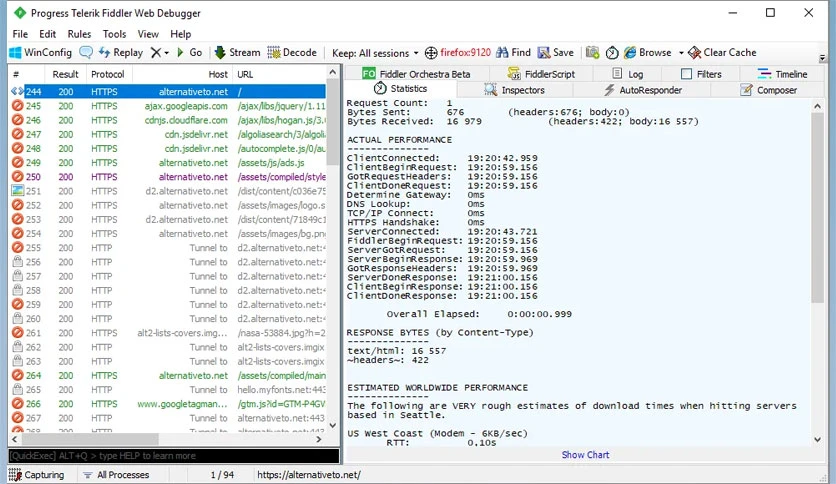Screen dimensions: 836x484
Task: Click lock icon of session 265
Action: [18, 390]
